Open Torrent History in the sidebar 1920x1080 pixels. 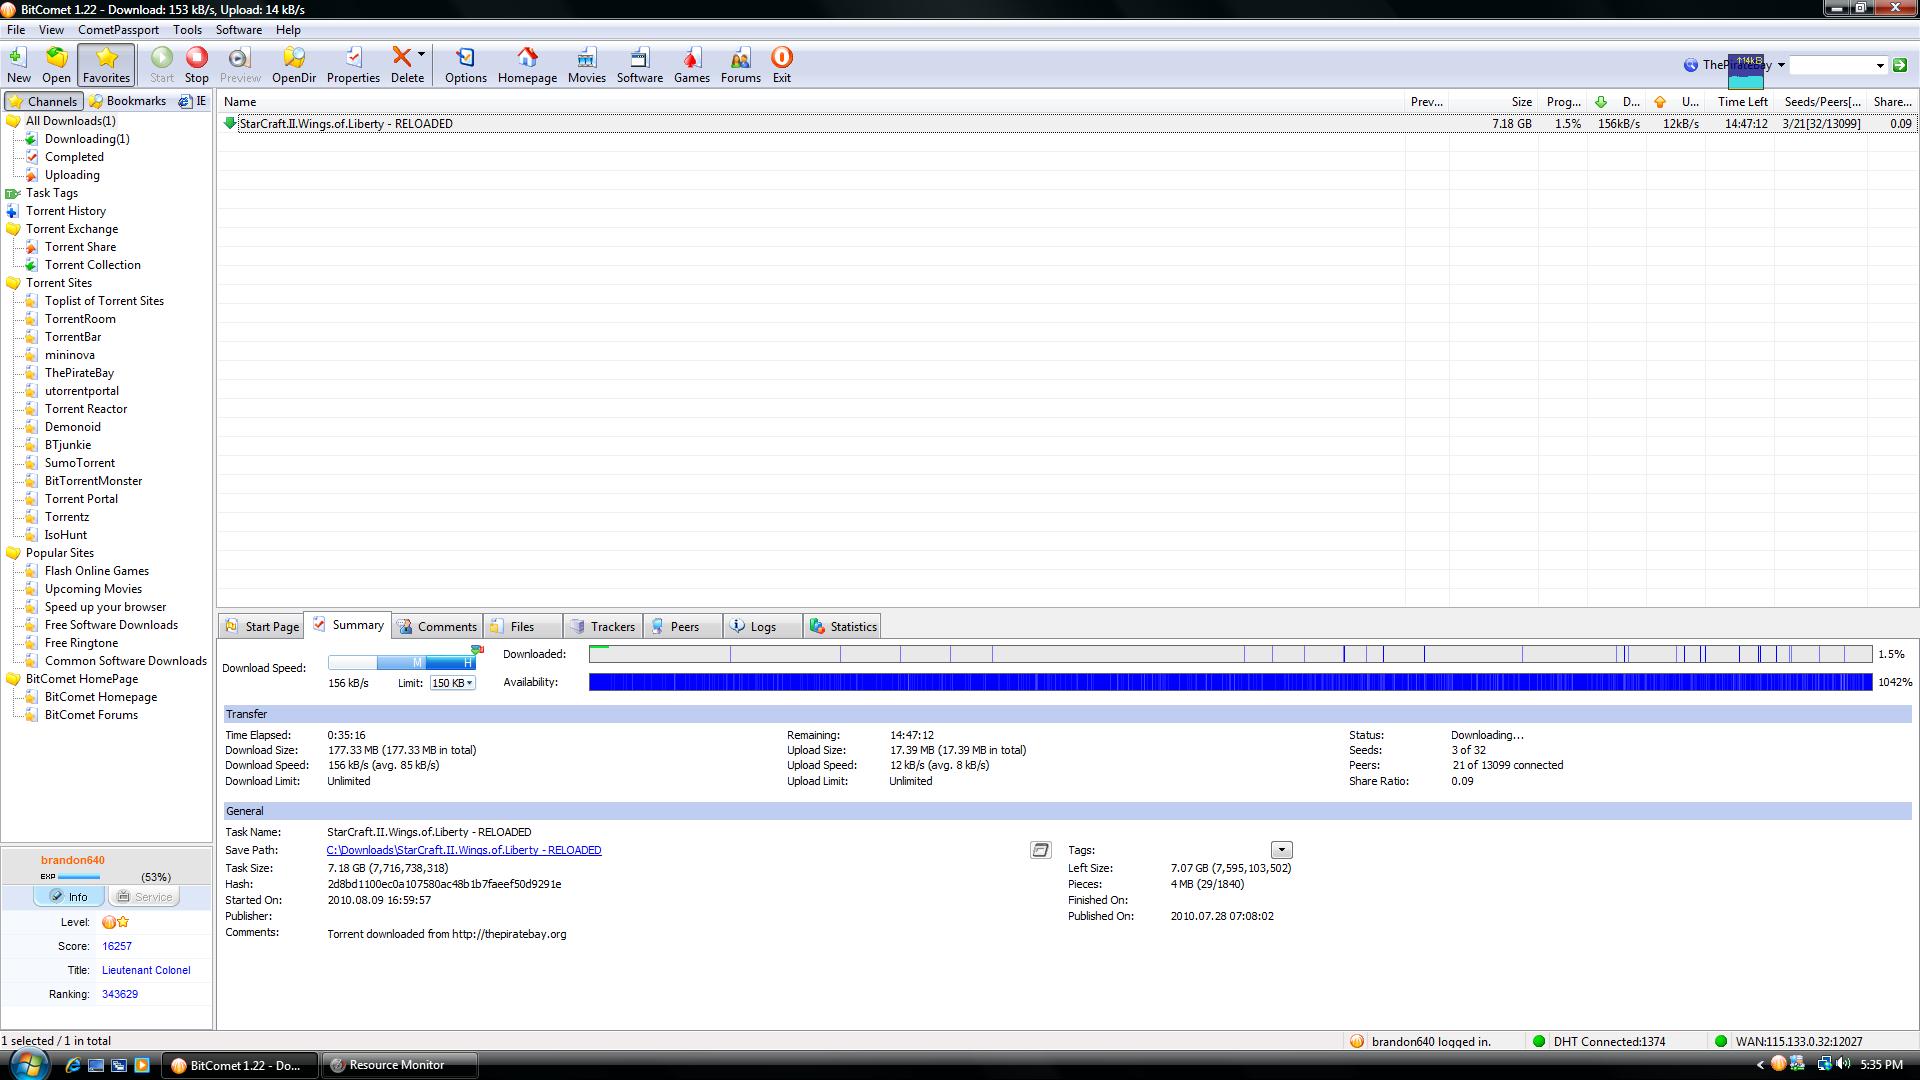pos(65,211)
